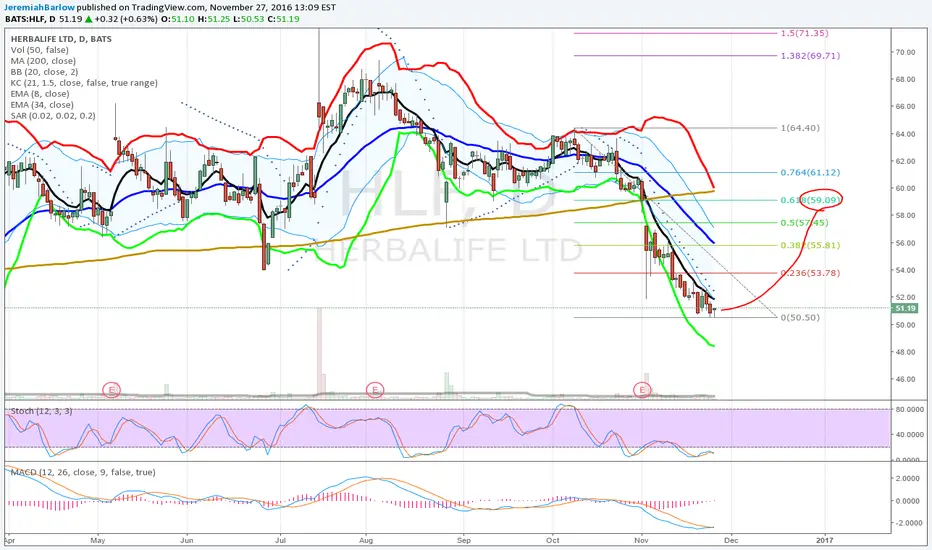Click the 70.00 price axis label
Screen dimensions: 932x550
906,52
